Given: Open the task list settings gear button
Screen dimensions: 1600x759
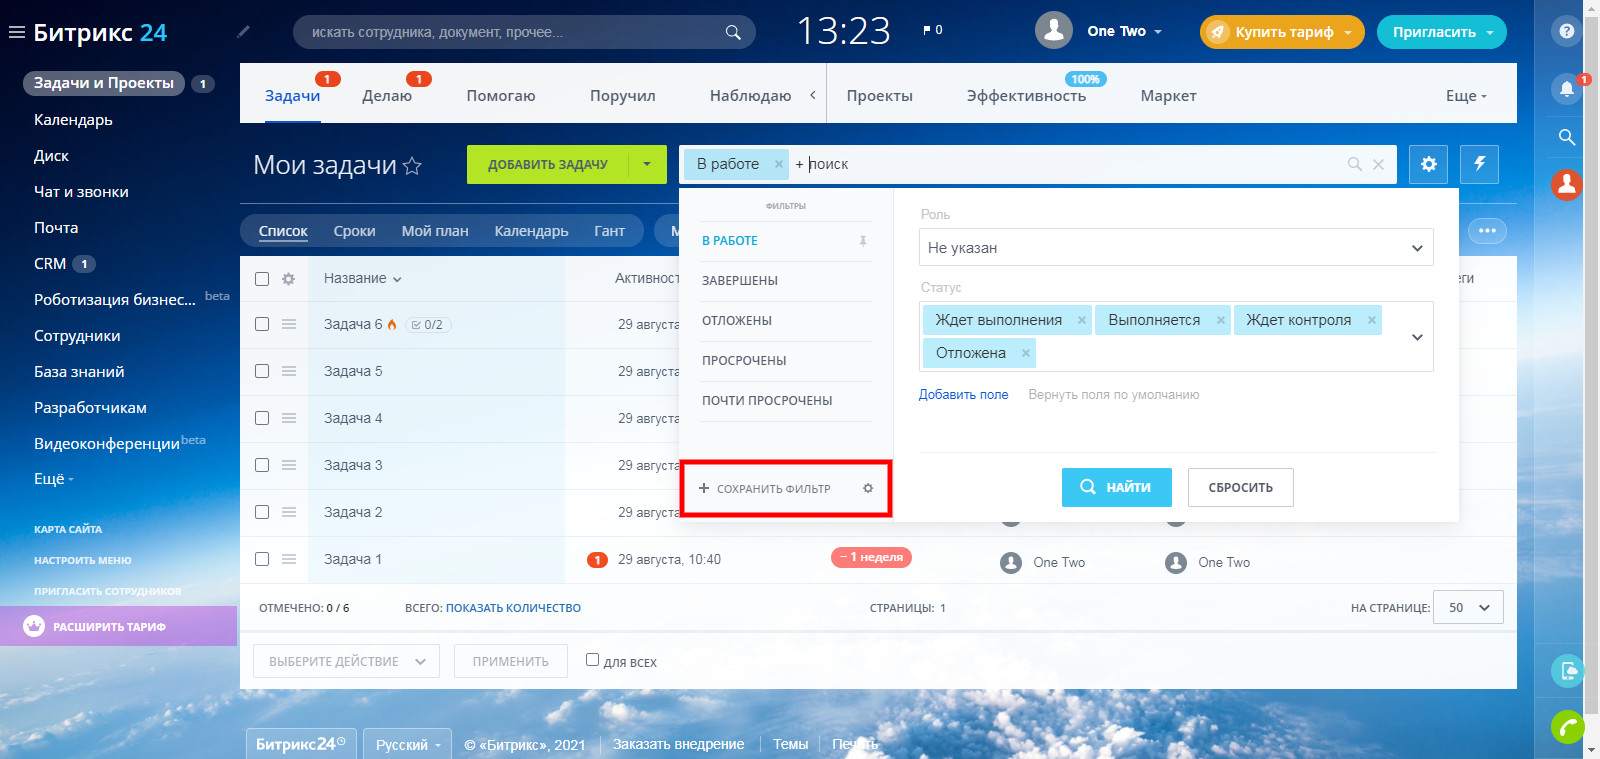Looking at the screenshot, I should [1428, 164].
